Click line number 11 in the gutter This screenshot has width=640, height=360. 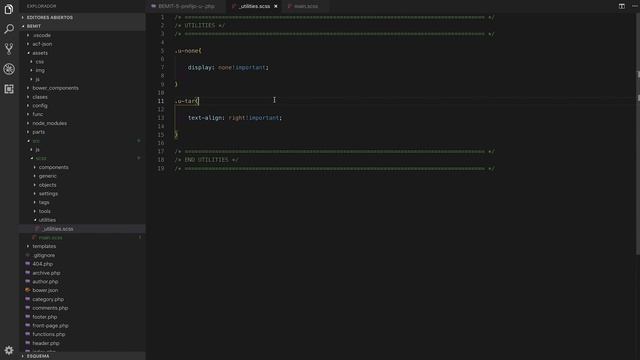click(161, 101)
